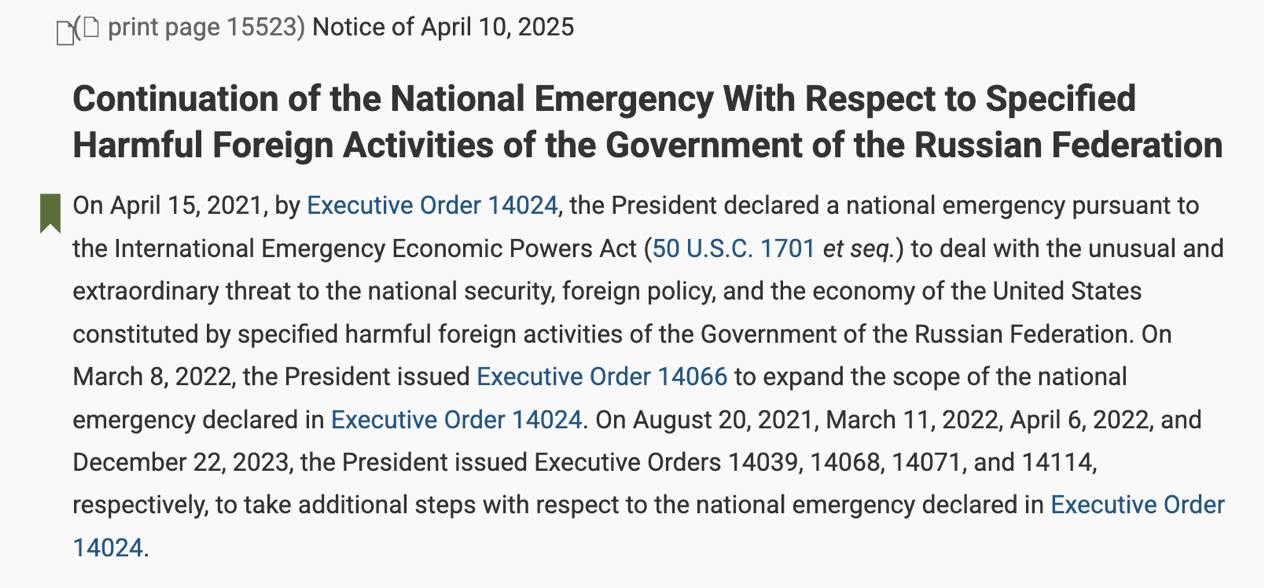1280x588 pixels.
Task: Click the final '14024' link on the last line
Action: coord(108,548)
